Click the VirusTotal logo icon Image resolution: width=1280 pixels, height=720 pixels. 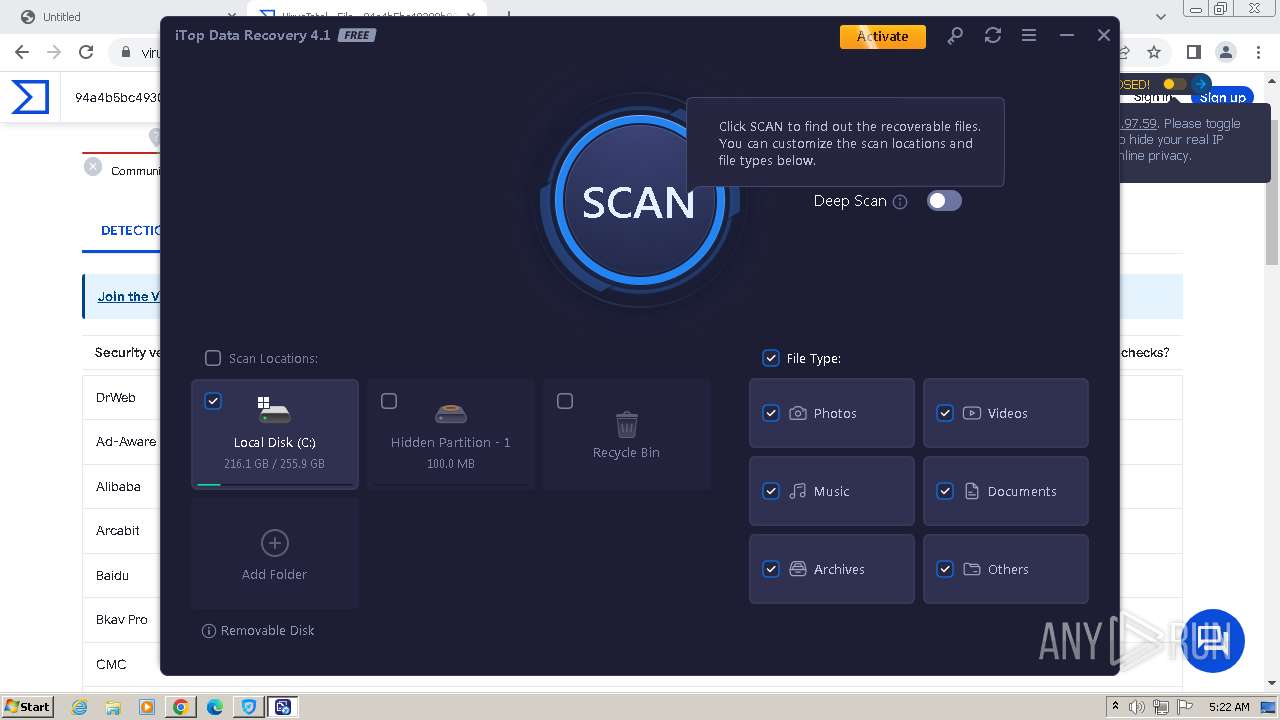[30, 97]
